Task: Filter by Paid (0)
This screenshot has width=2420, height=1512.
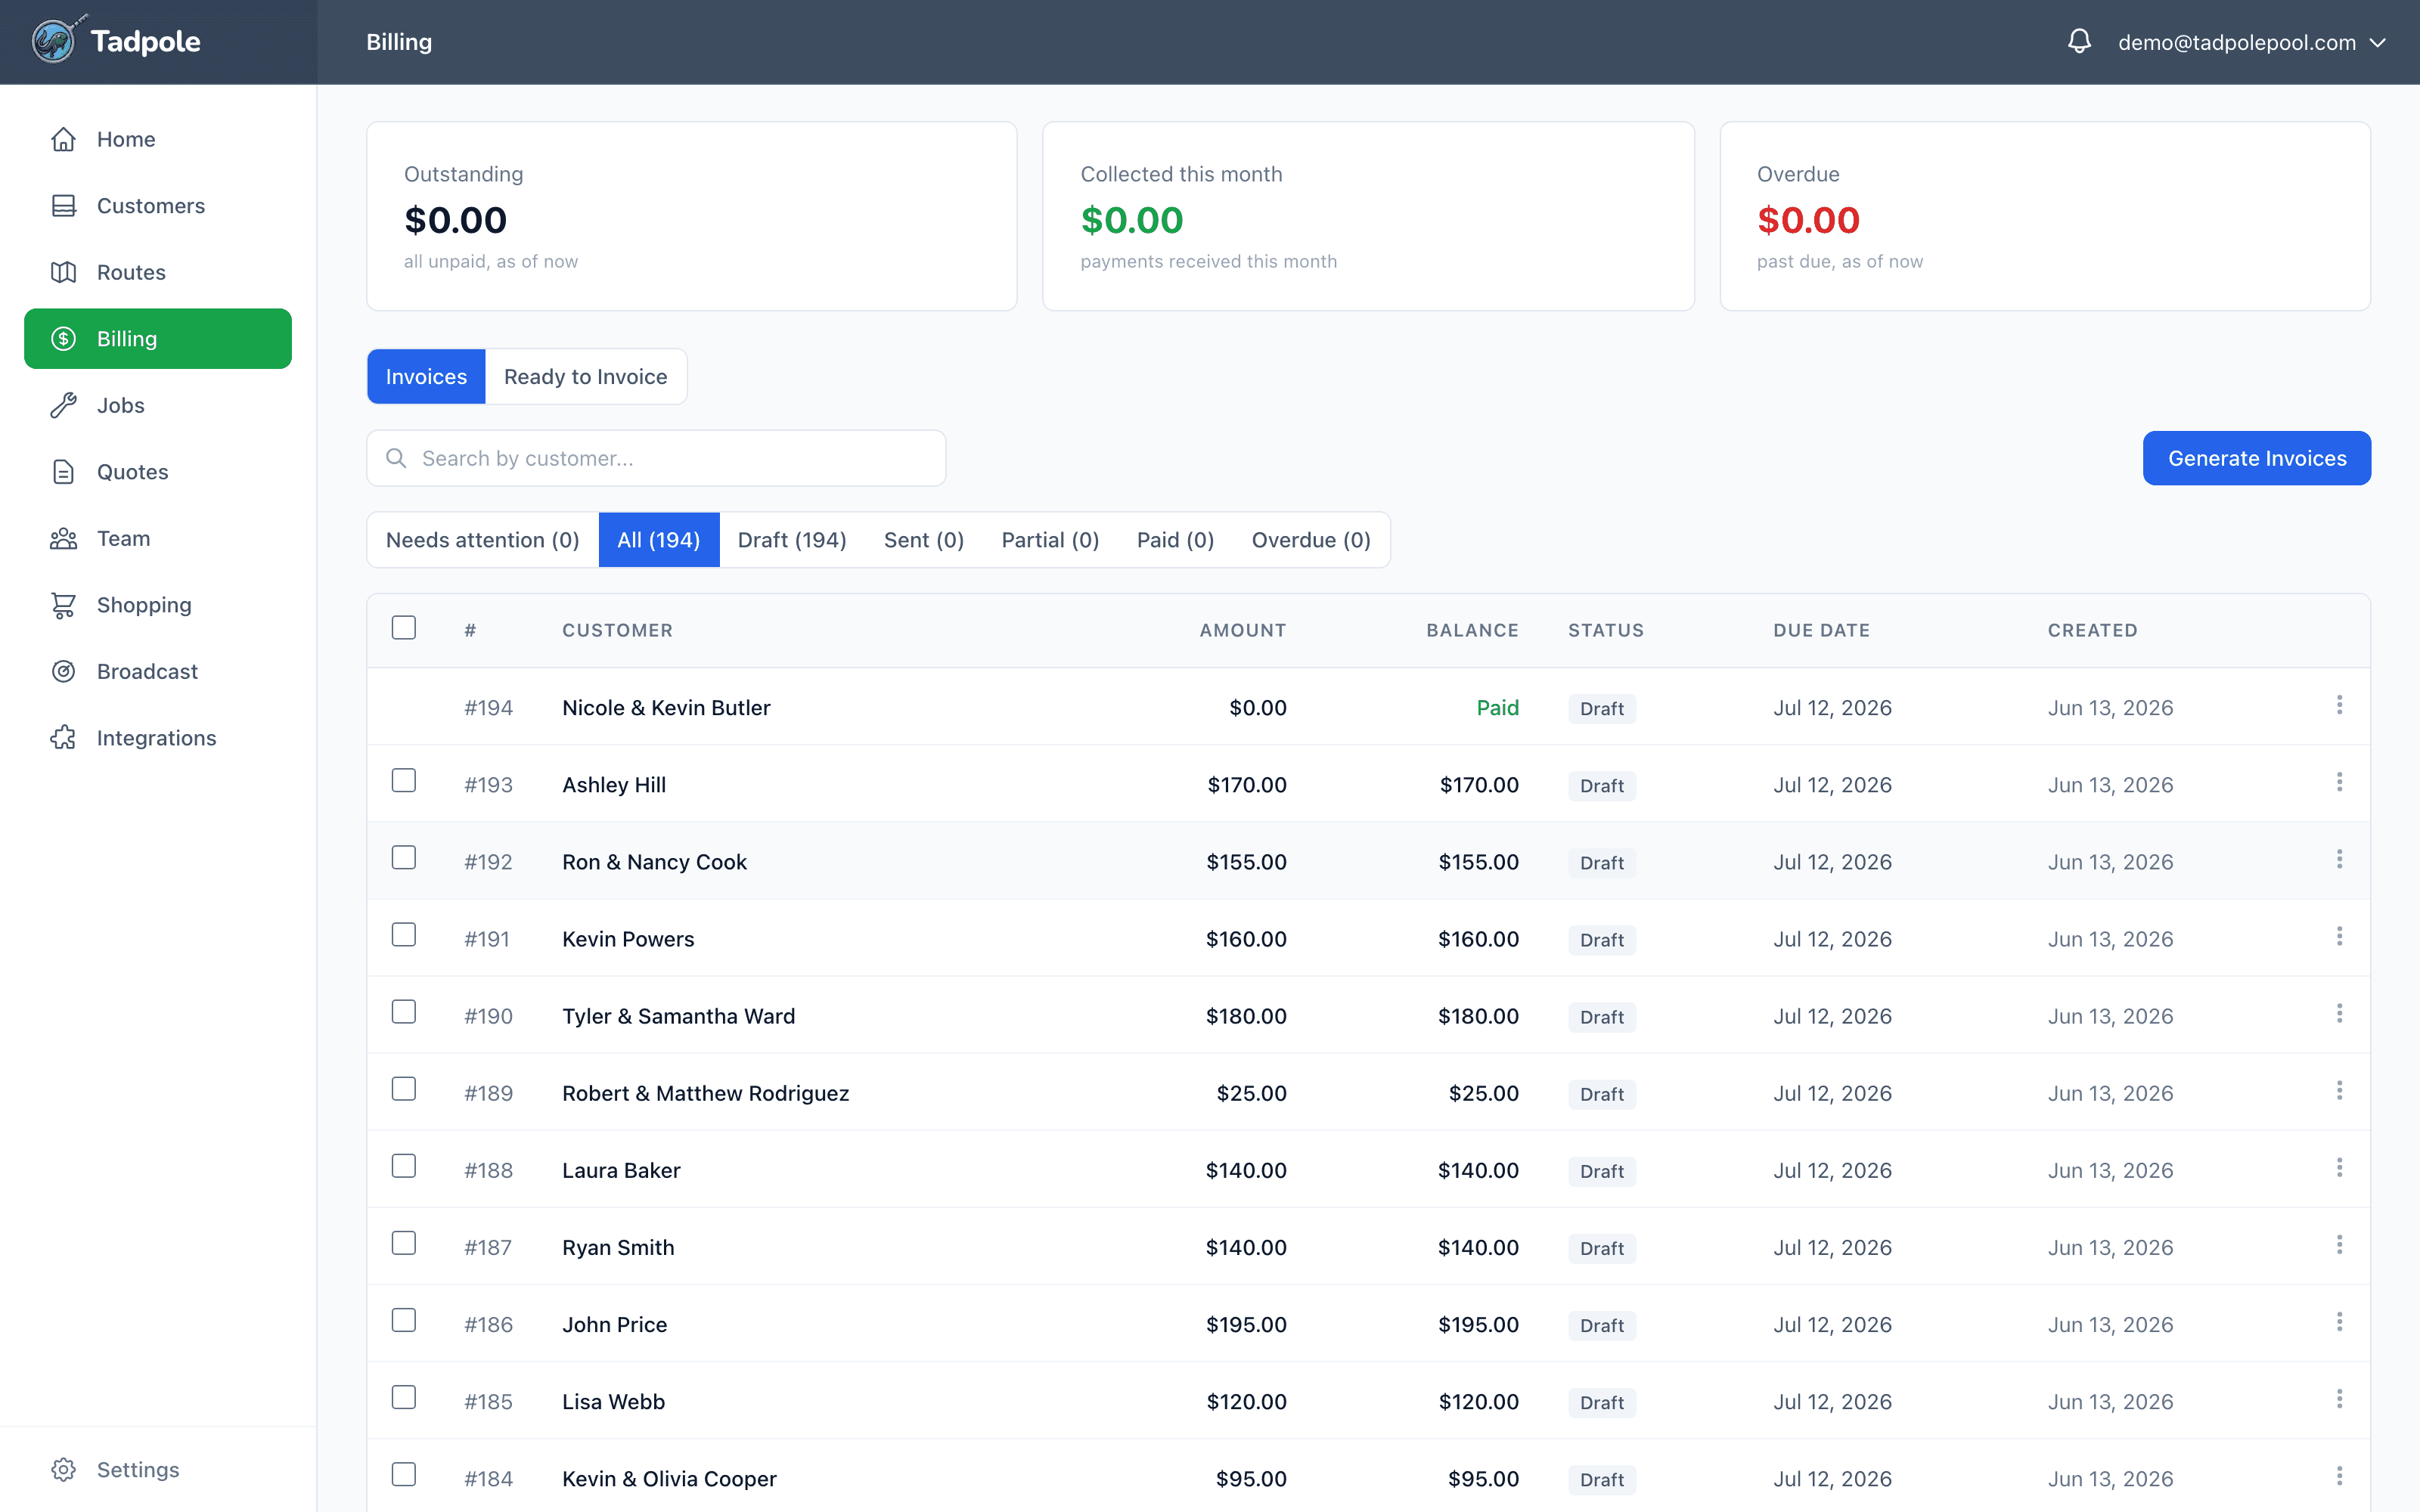Action: pyautogui.click(x=1175, y=540)
